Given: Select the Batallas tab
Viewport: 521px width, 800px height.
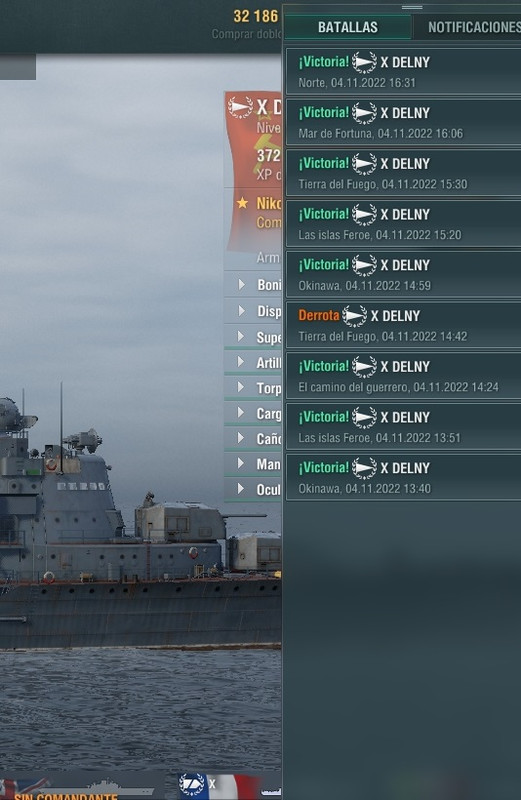Looking at the screenshot, I should 348,27.
